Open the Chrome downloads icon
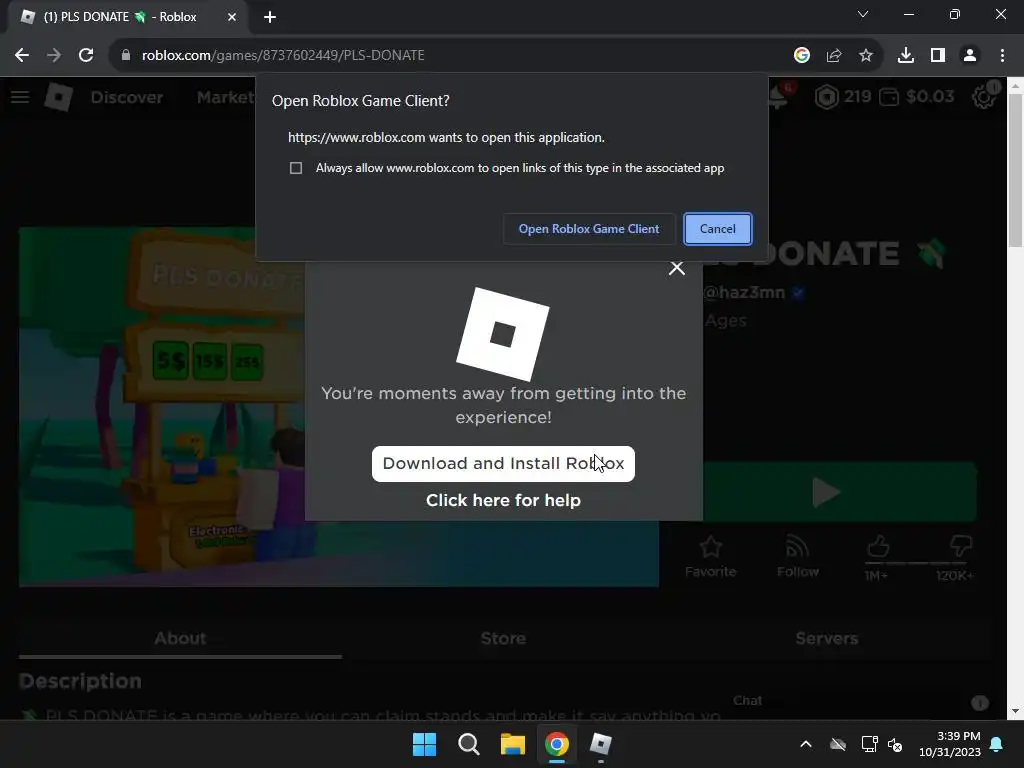The height and width of the screenshot is (768, 1024). coord(906,56)
